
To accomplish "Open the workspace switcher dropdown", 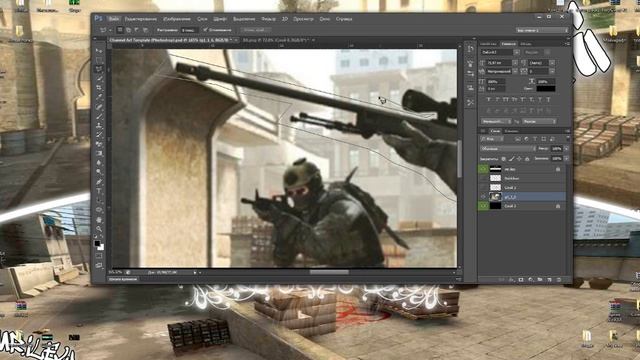I will pos(542,30).
